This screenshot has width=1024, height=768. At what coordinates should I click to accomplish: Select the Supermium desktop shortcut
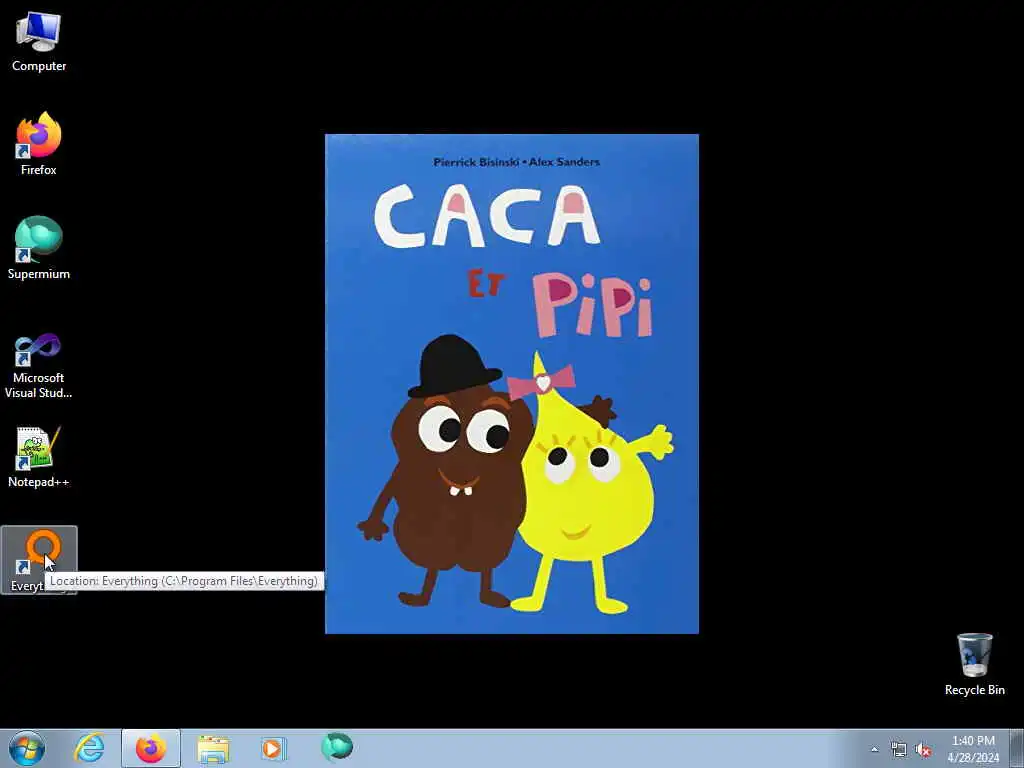pyautogui.click(x=39, y=248)
